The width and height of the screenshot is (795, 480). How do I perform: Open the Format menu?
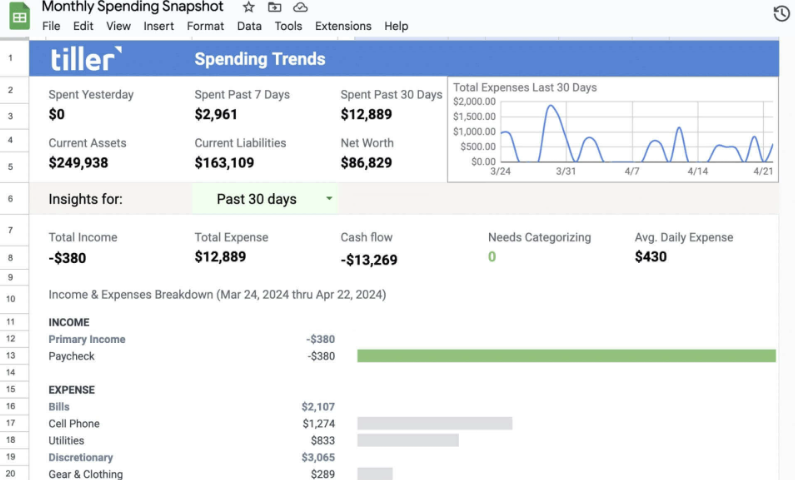coord(205,26)
